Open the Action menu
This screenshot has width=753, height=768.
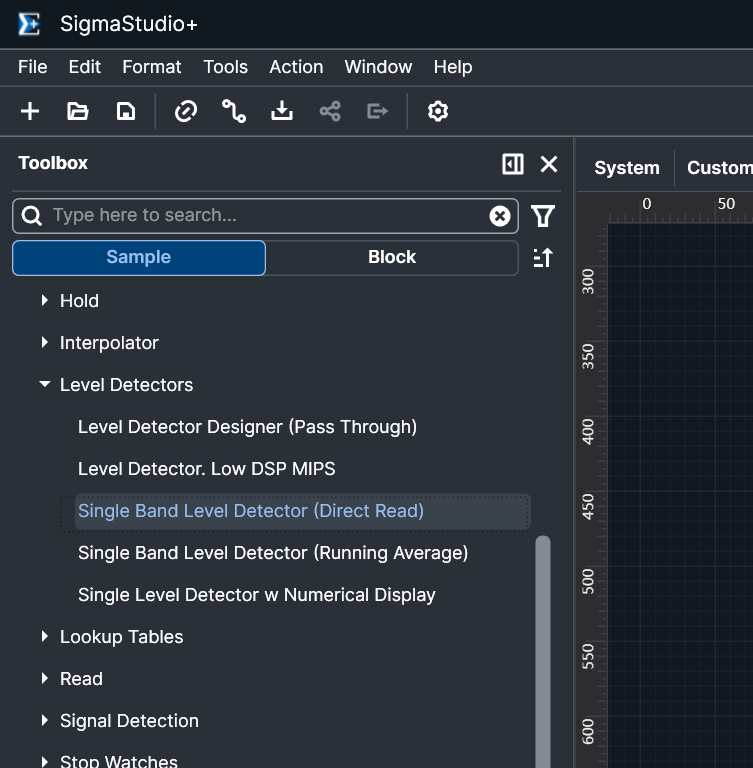coord(296,67)
